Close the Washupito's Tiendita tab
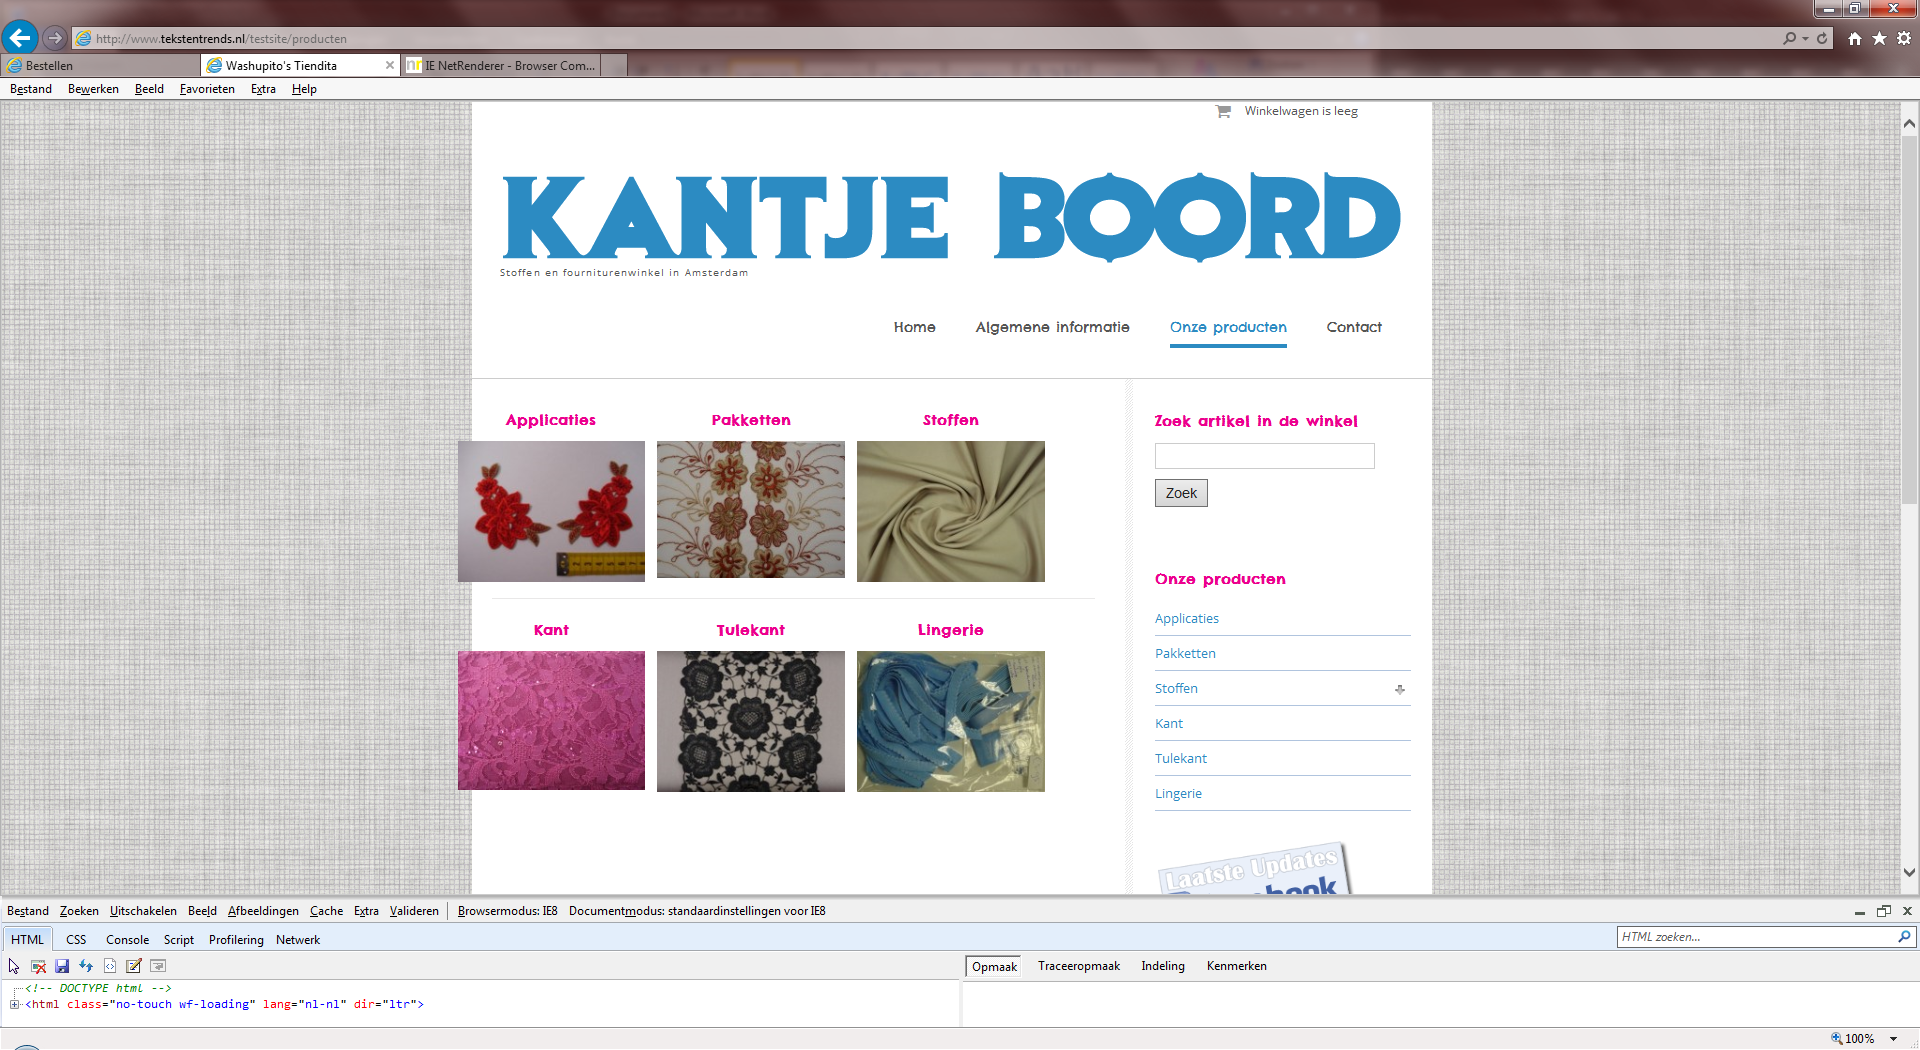 [x=390, y=65]
